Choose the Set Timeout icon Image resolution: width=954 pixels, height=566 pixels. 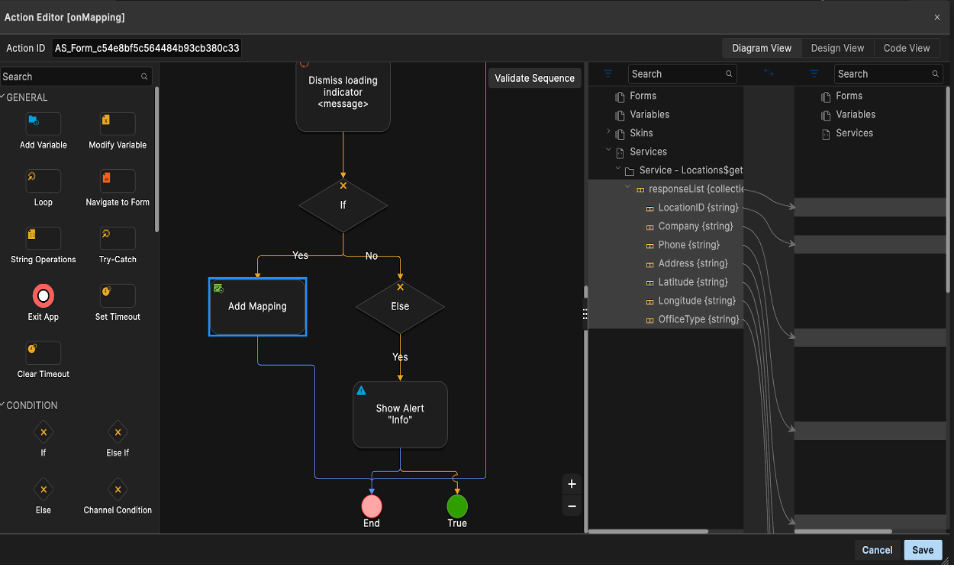pos(117,296)
